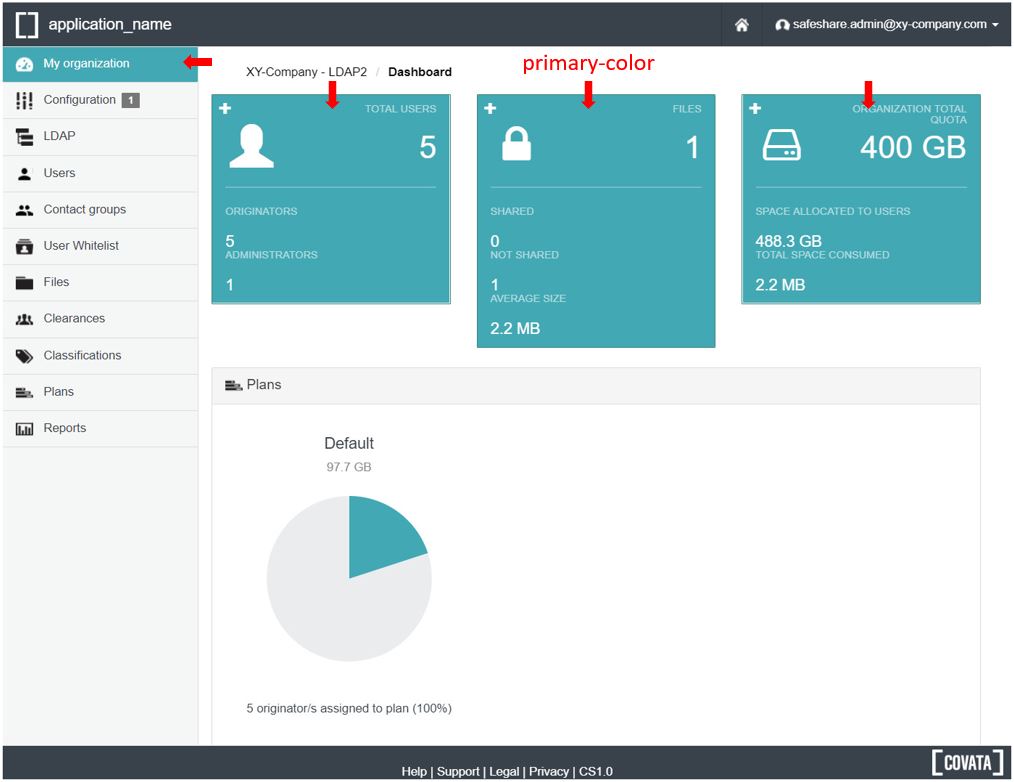Click the Configuration badge showing 1
Screen dimensions: 1014x782
[131, 100]
